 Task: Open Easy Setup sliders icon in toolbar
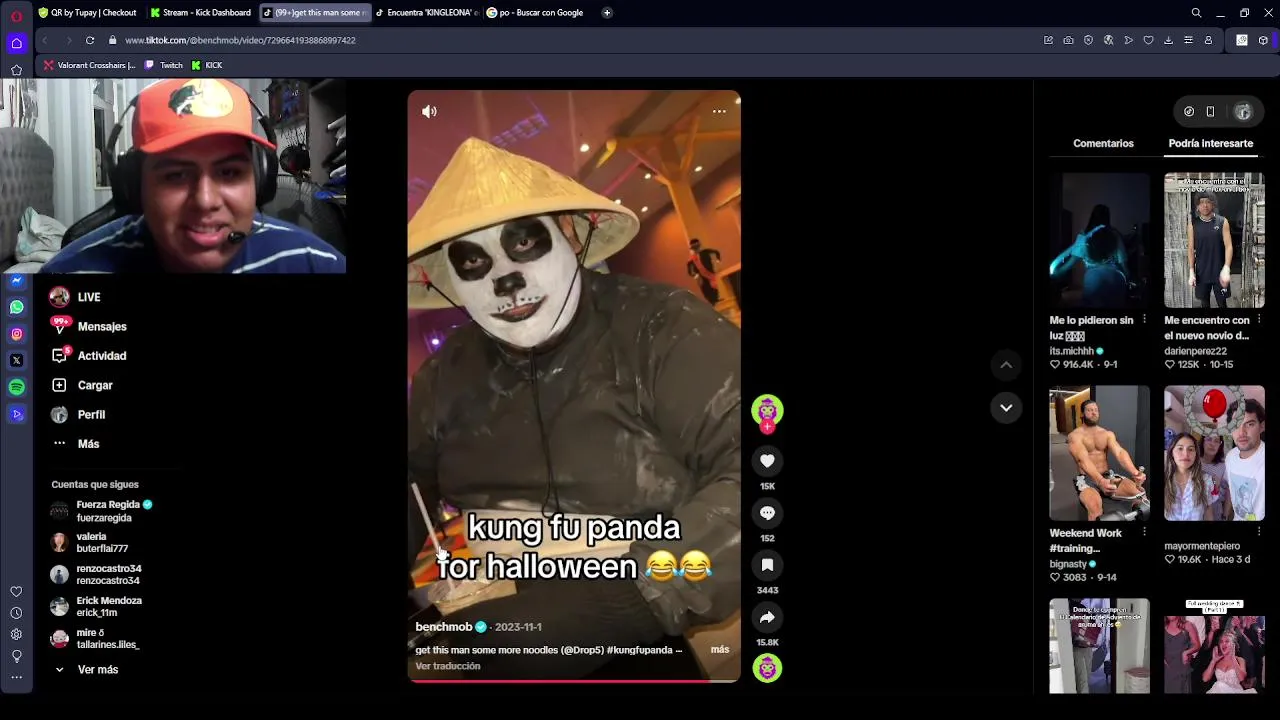1188,40
